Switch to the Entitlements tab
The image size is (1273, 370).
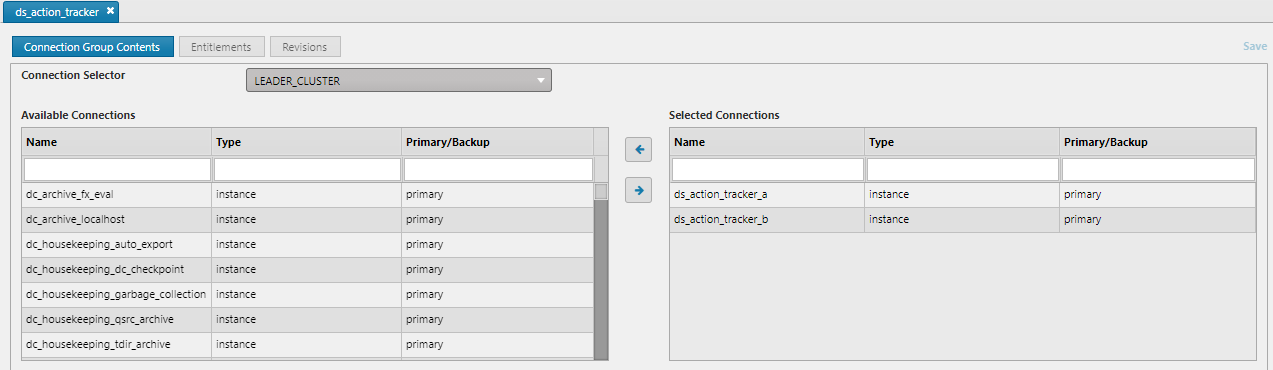(x=222, y=46)
